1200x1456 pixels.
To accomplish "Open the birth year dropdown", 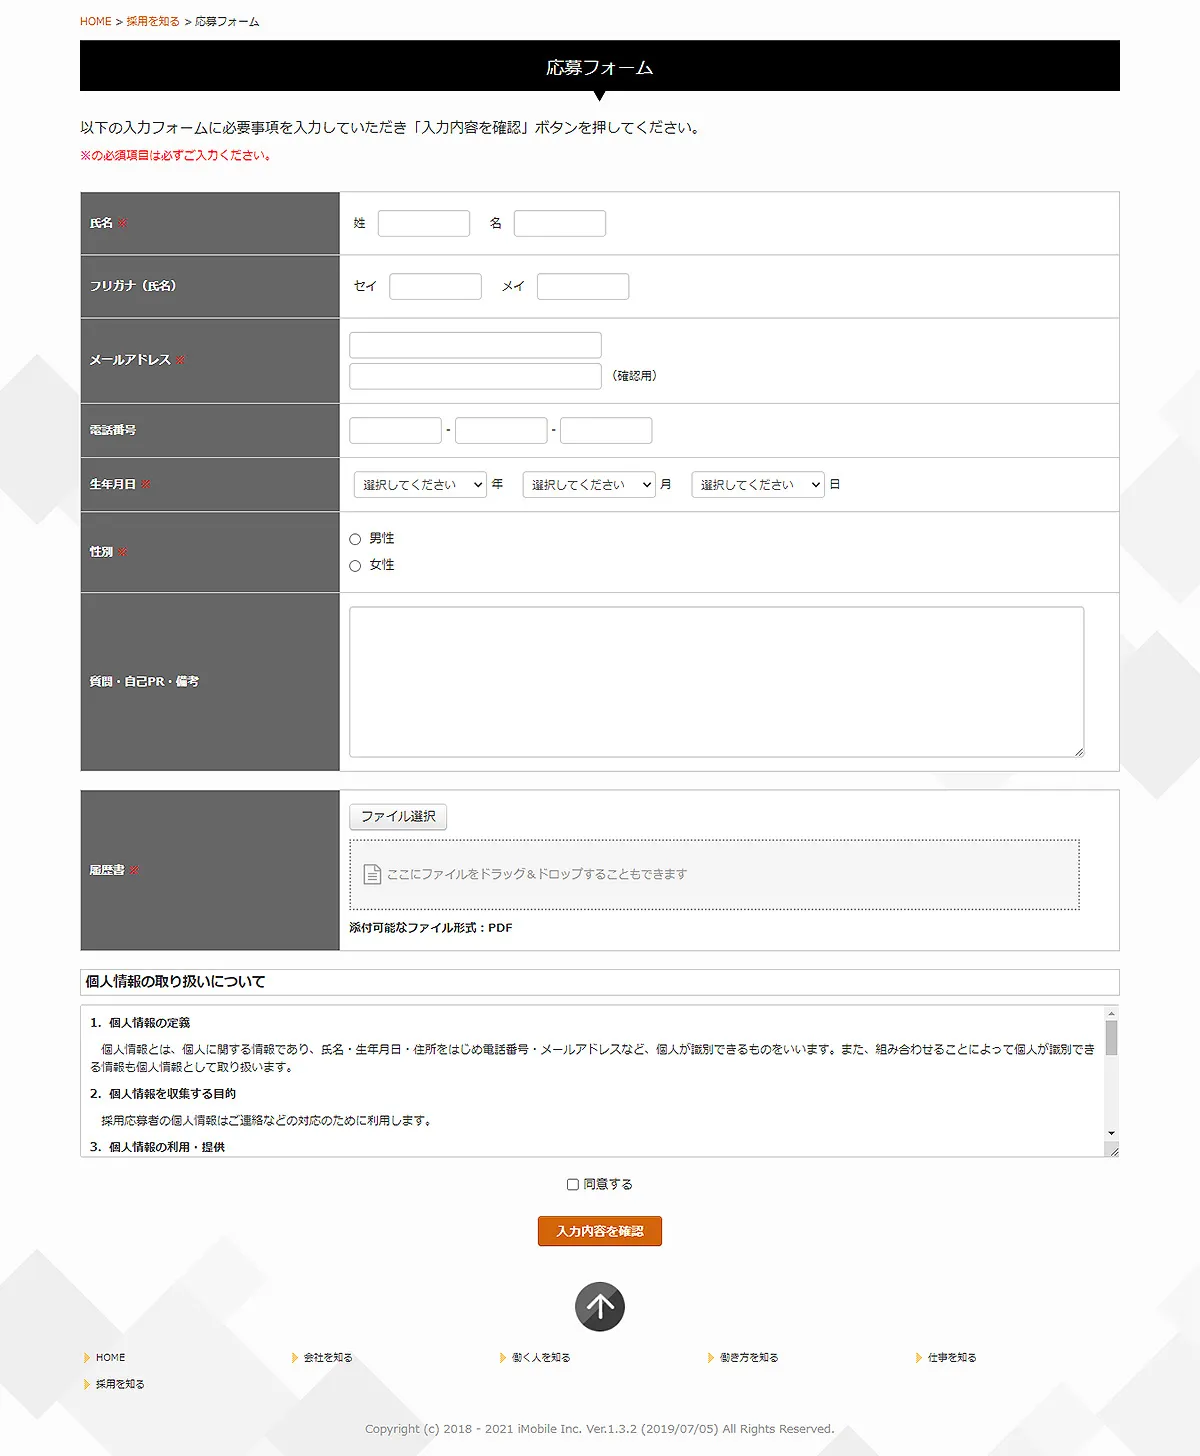I will (x=419, y=484).
